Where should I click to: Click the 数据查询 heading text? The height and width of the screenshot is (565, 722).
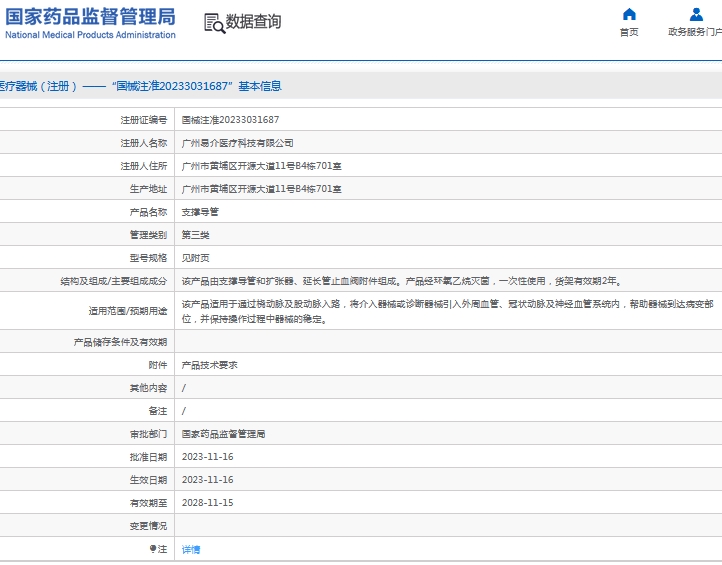(253, 22)
